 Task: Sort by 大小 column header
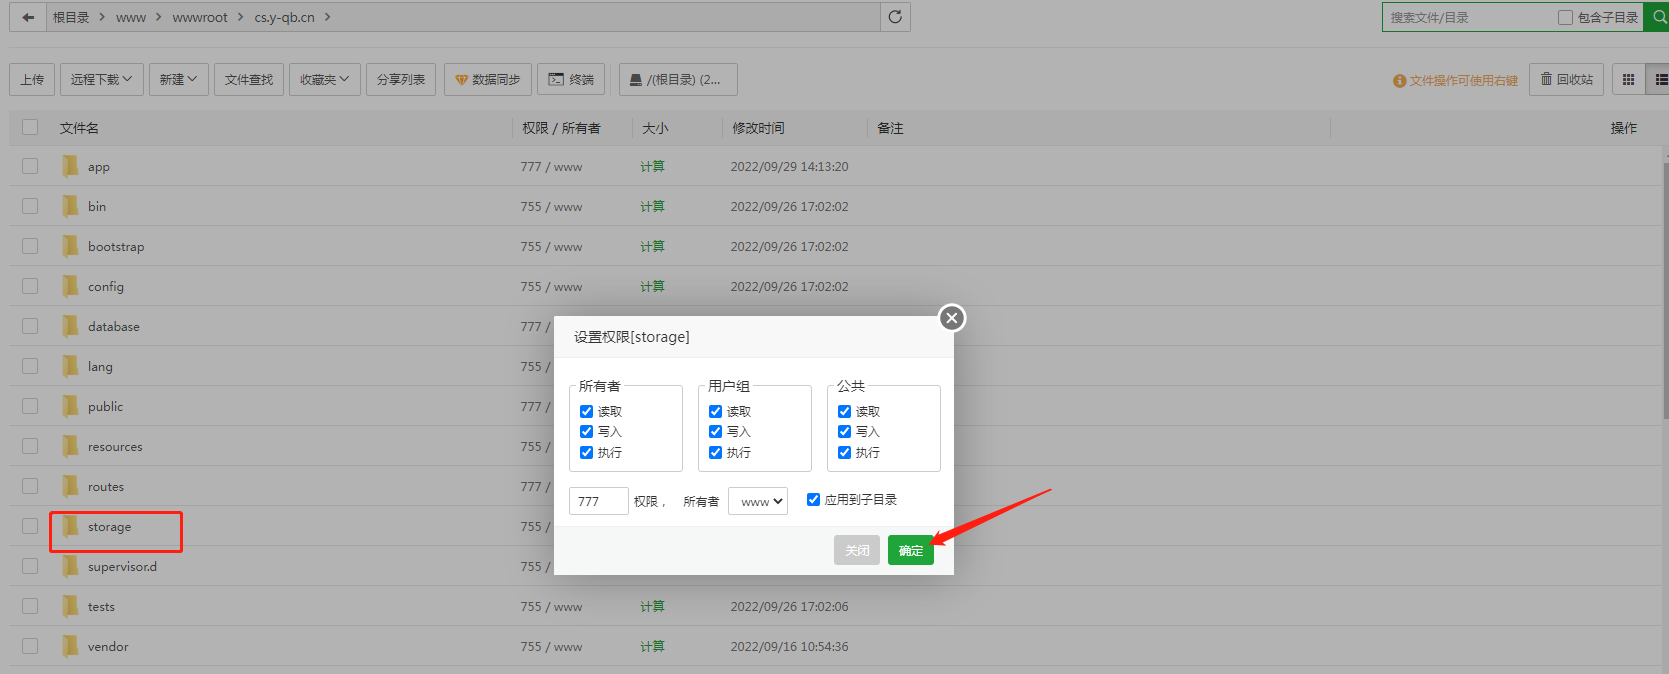click(655, 127)
